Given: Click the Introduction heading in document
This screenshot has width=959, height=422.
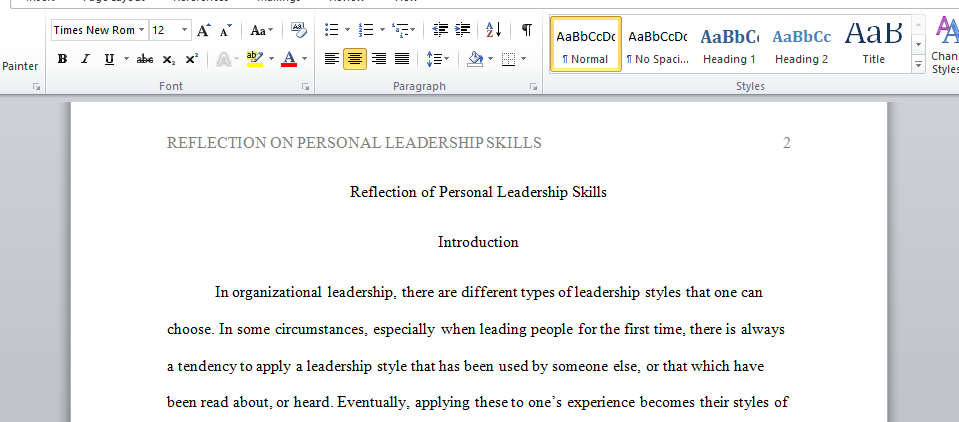Looking at the screenshot, I should [x=478, y=242].
